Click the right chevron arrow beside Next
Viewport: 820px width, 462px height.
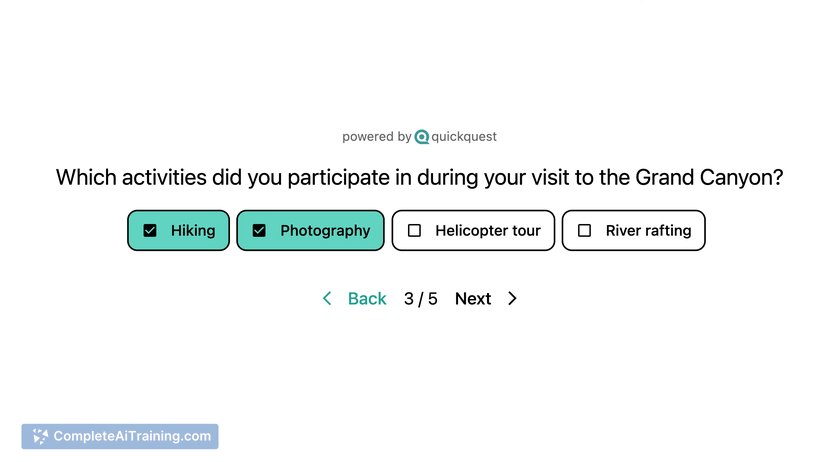tap(512, 298)
